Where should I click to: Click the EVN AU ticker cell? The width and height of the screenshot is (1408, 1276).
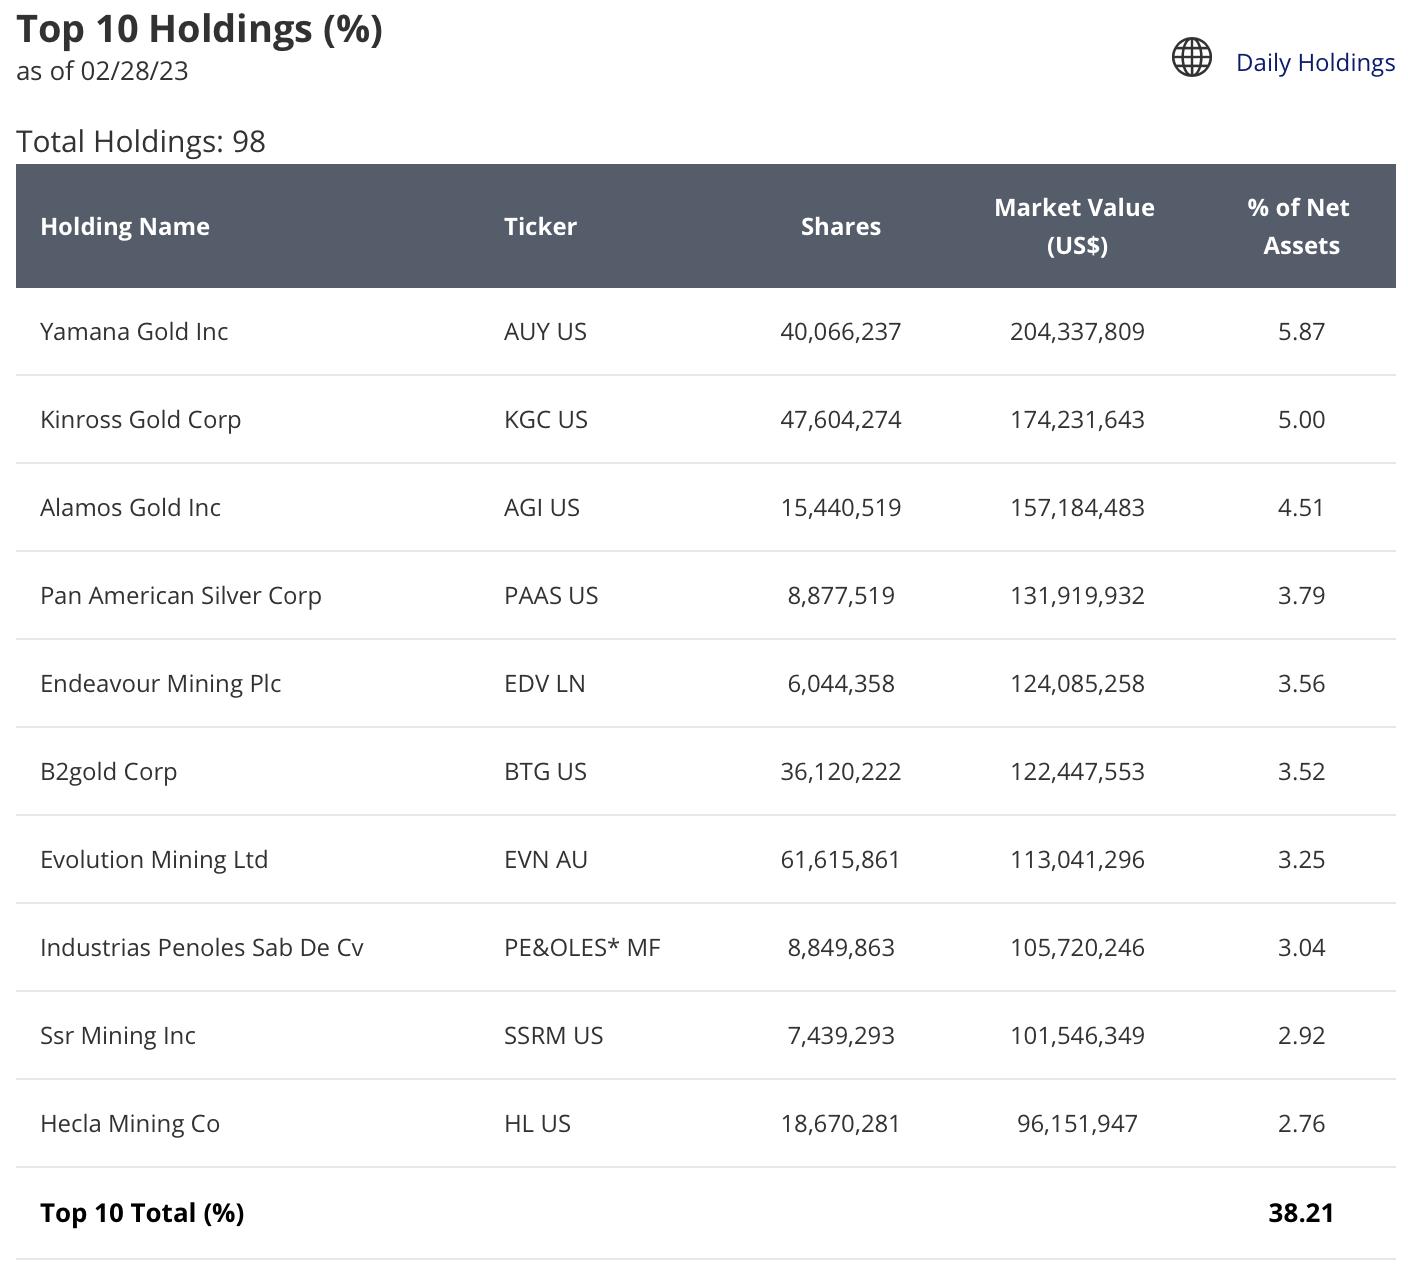point(546,859)
